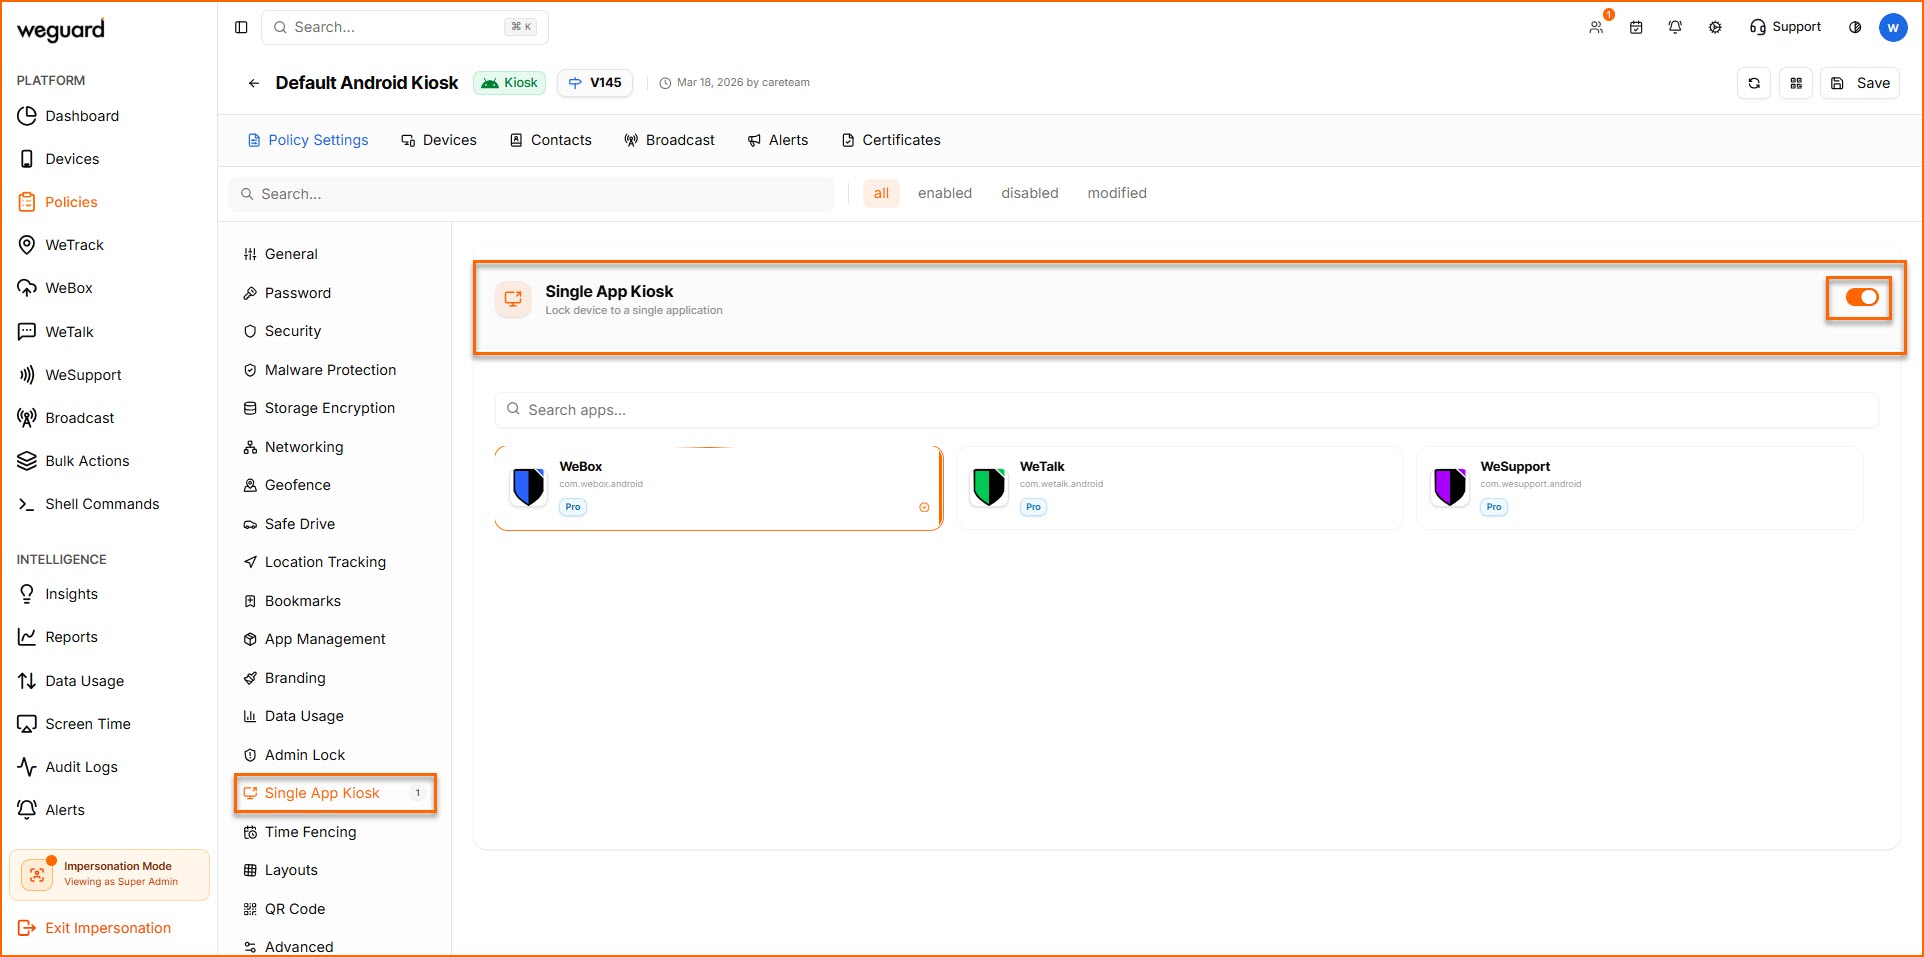Click Exit Impersonation link
The width and height of the screenshot is (1924, 957).
(107, 928)
